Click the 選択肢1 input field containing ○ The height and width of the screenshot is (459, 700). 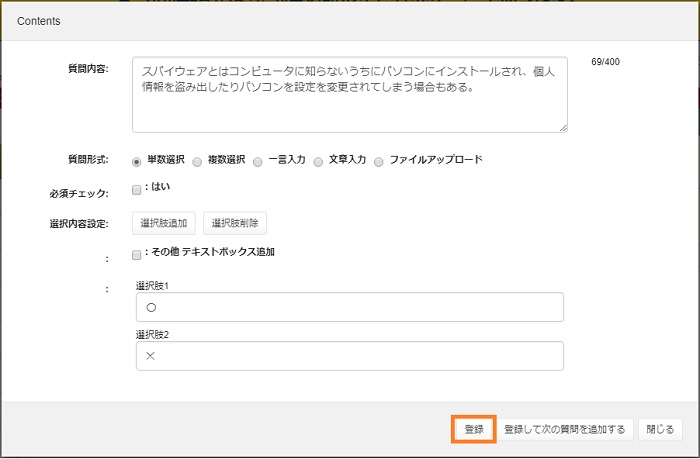[350, 307]
